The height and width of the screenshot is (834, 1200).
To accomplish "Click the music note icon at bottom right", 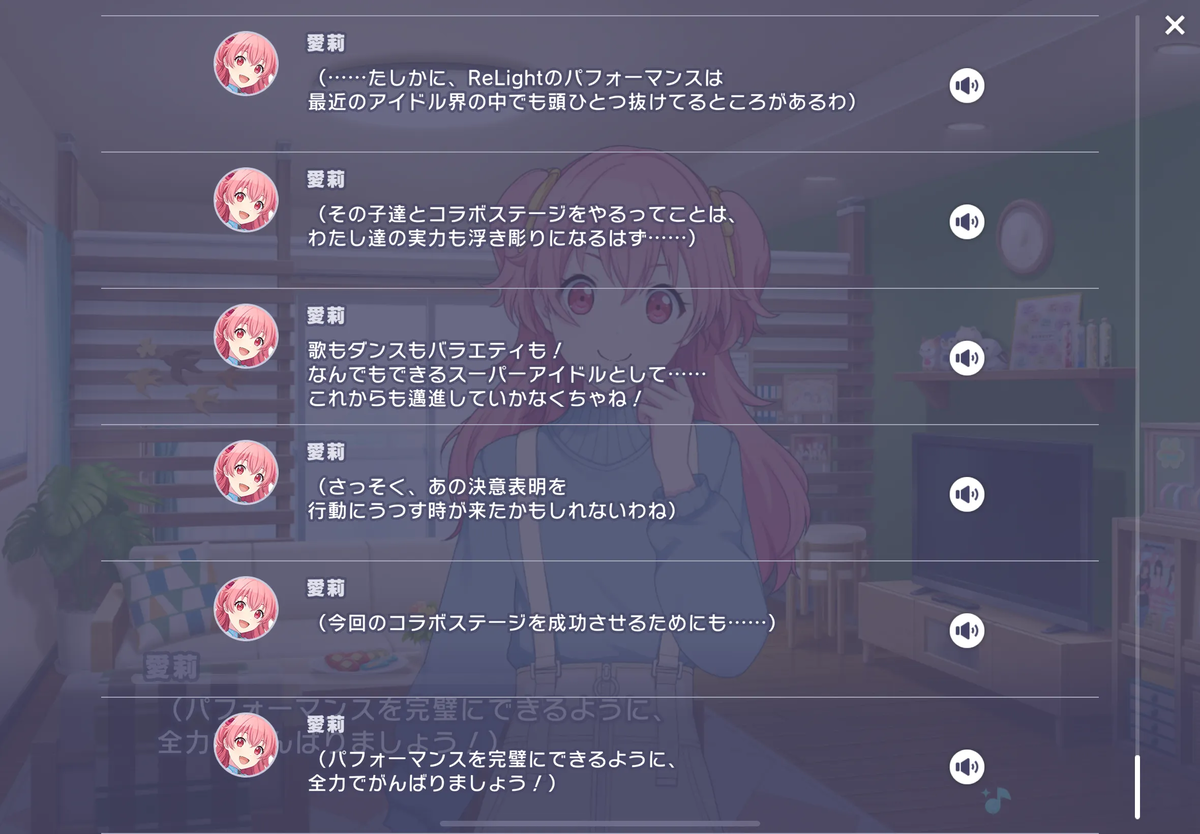I will click(996, 798).
